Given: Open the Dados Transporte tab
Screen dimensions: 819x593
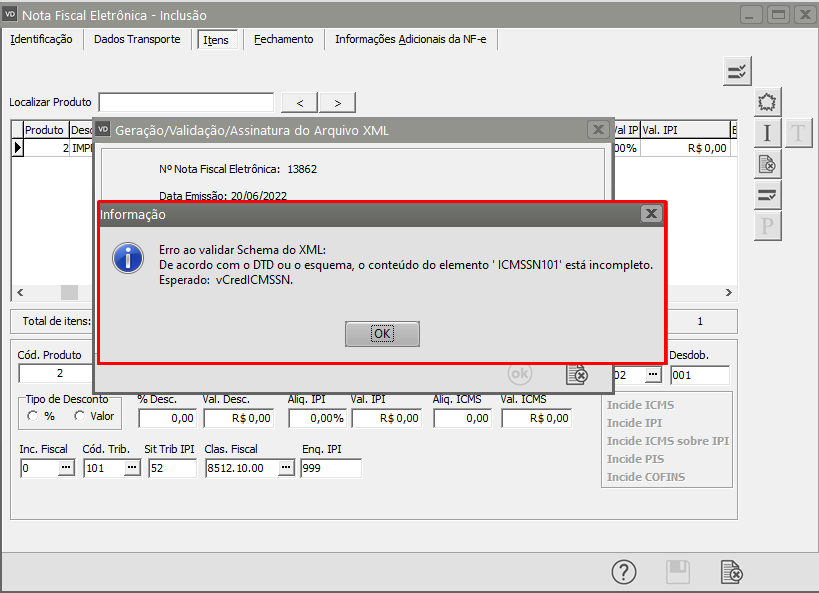Looking at the screenshot, I should pos(137,39).
